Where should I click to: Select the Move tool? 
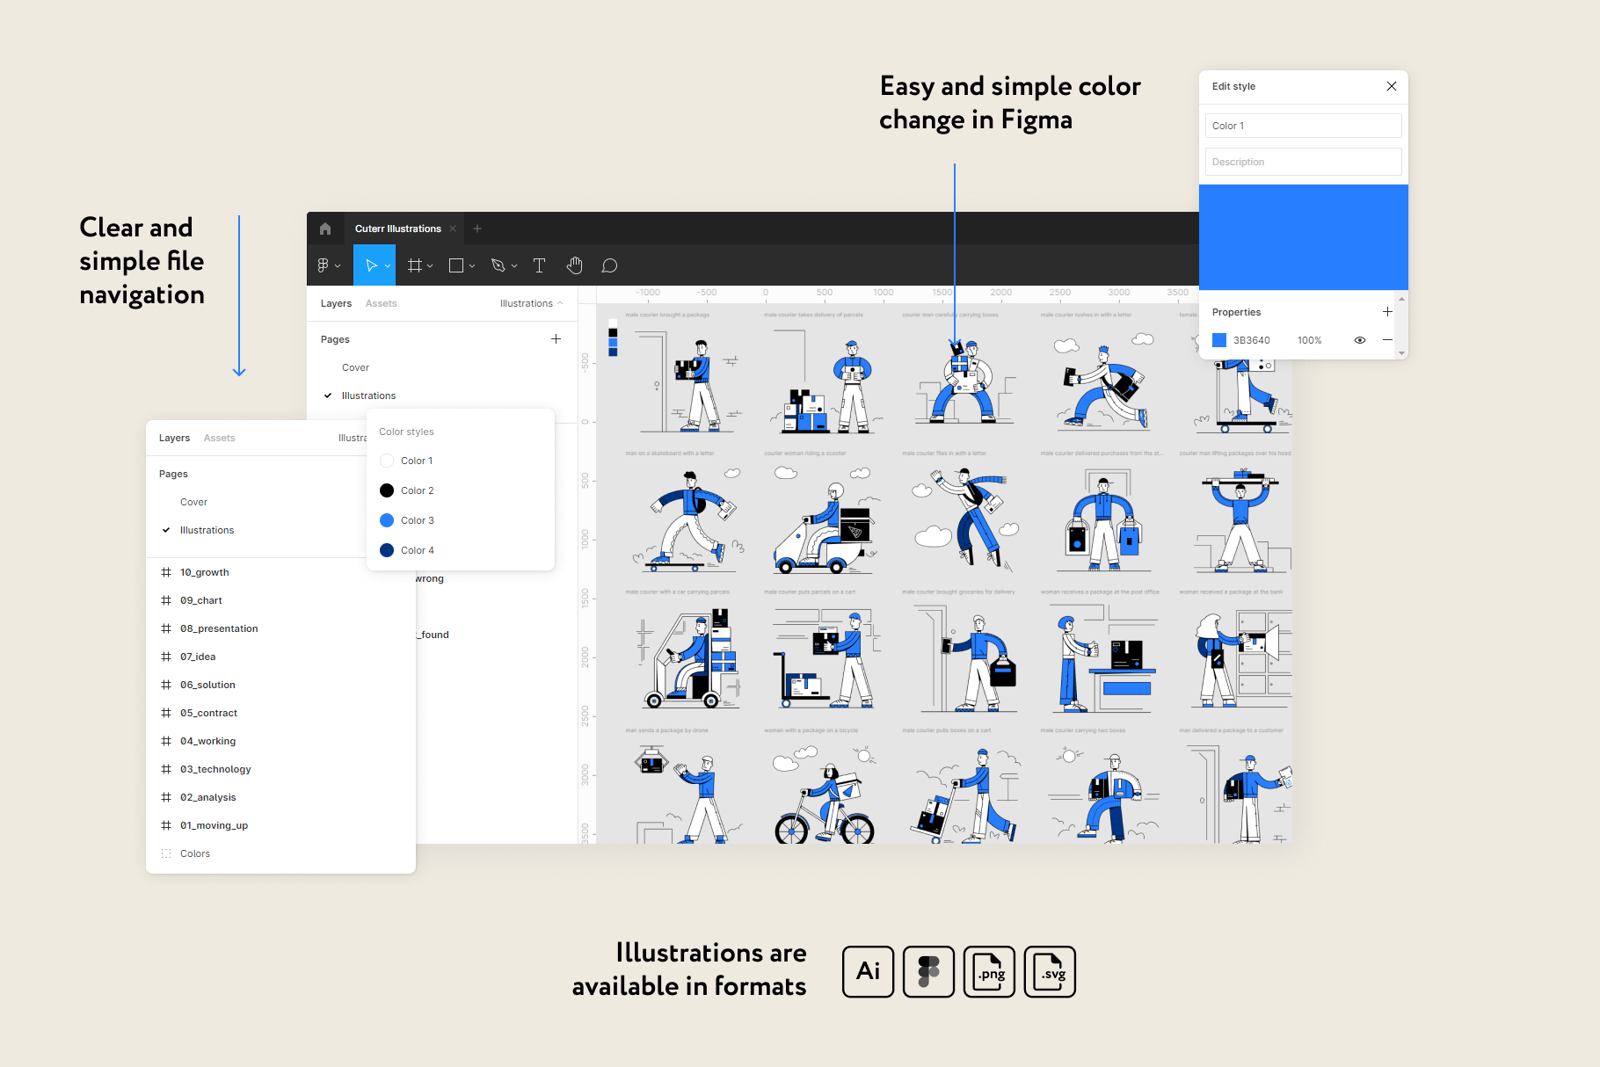click(370, 266)
